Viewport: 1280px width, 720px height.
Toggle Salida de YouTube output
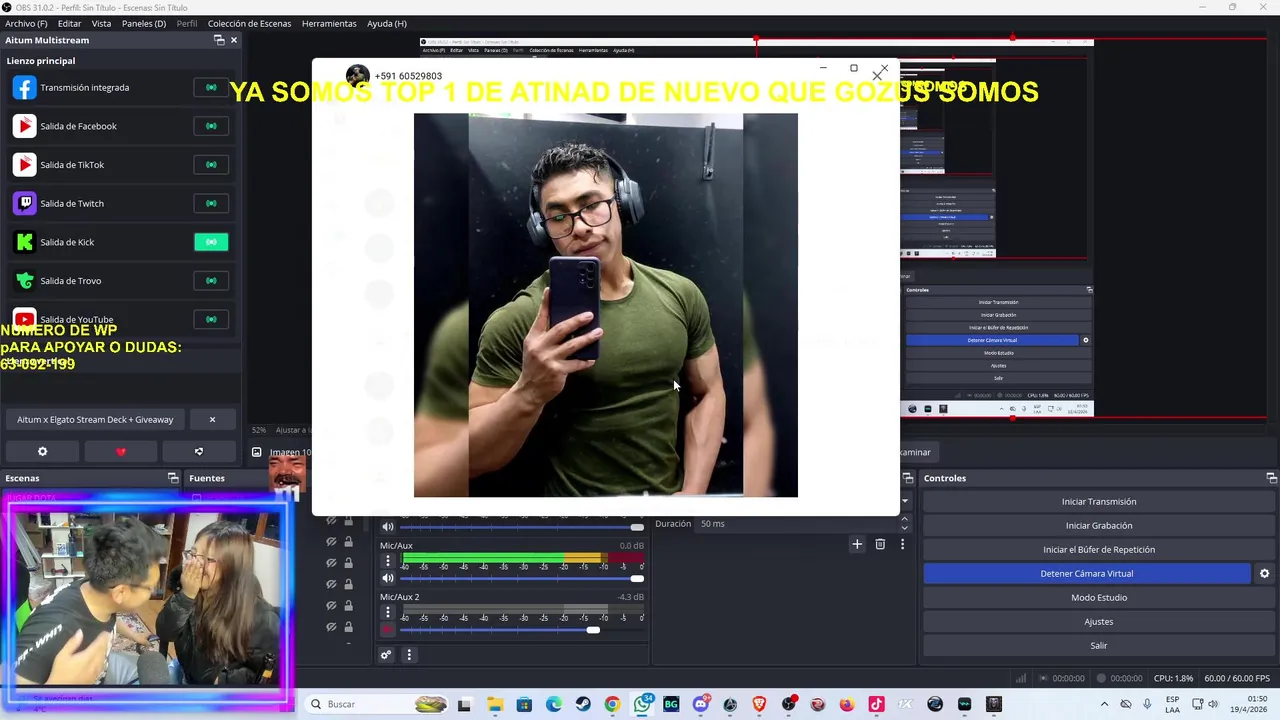tap(211, 320)
